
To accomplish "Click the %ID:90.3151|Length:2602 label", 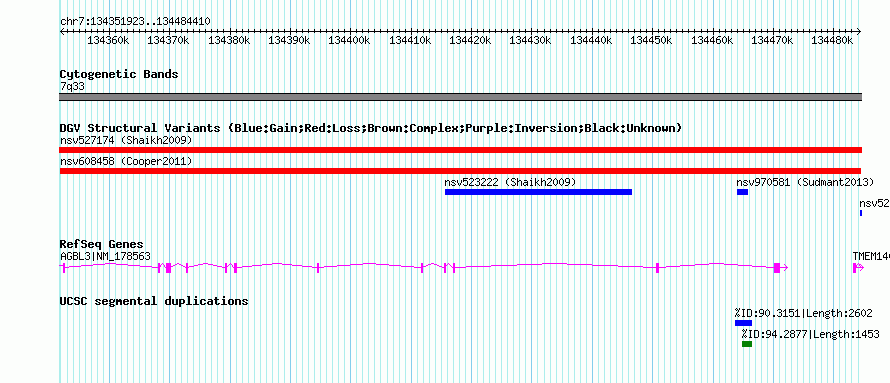I will pos(803,313).
